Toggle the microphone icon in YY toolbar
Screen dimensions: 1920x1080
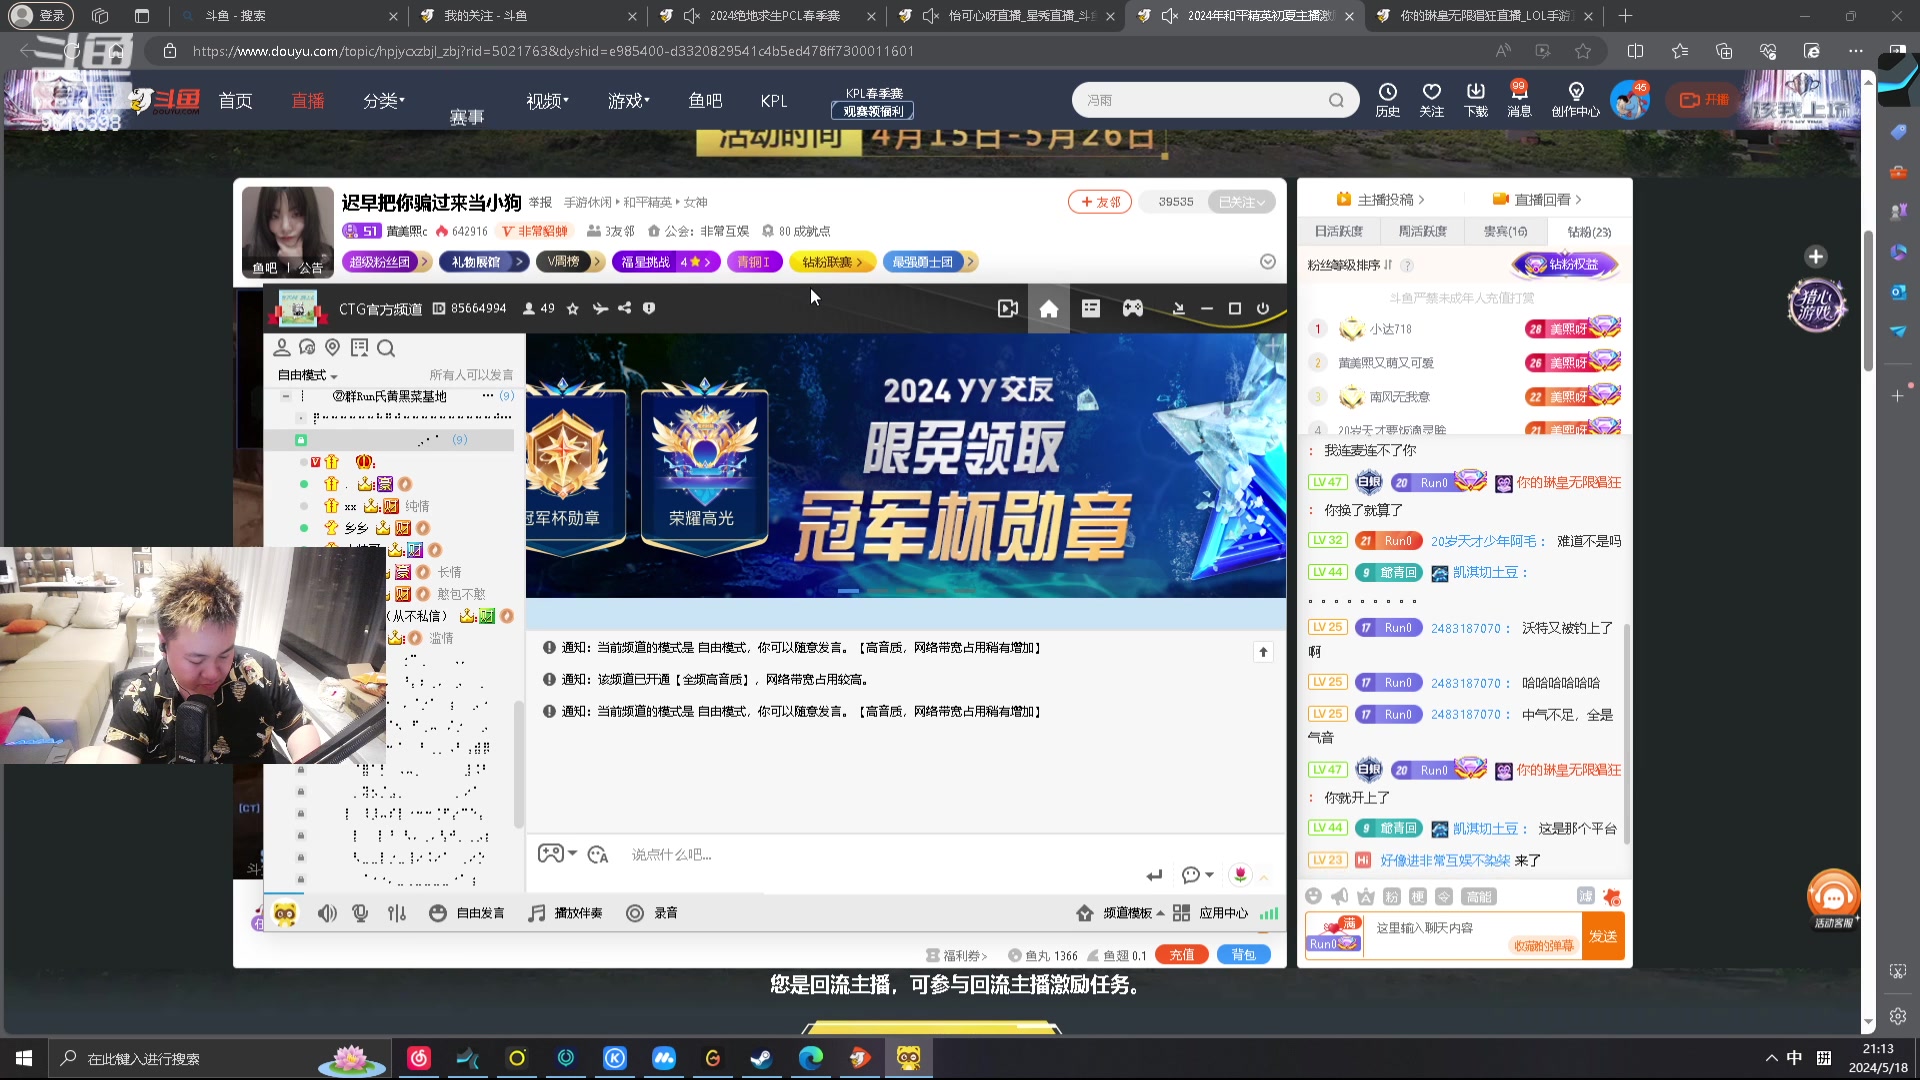click(x=360, y=913)
